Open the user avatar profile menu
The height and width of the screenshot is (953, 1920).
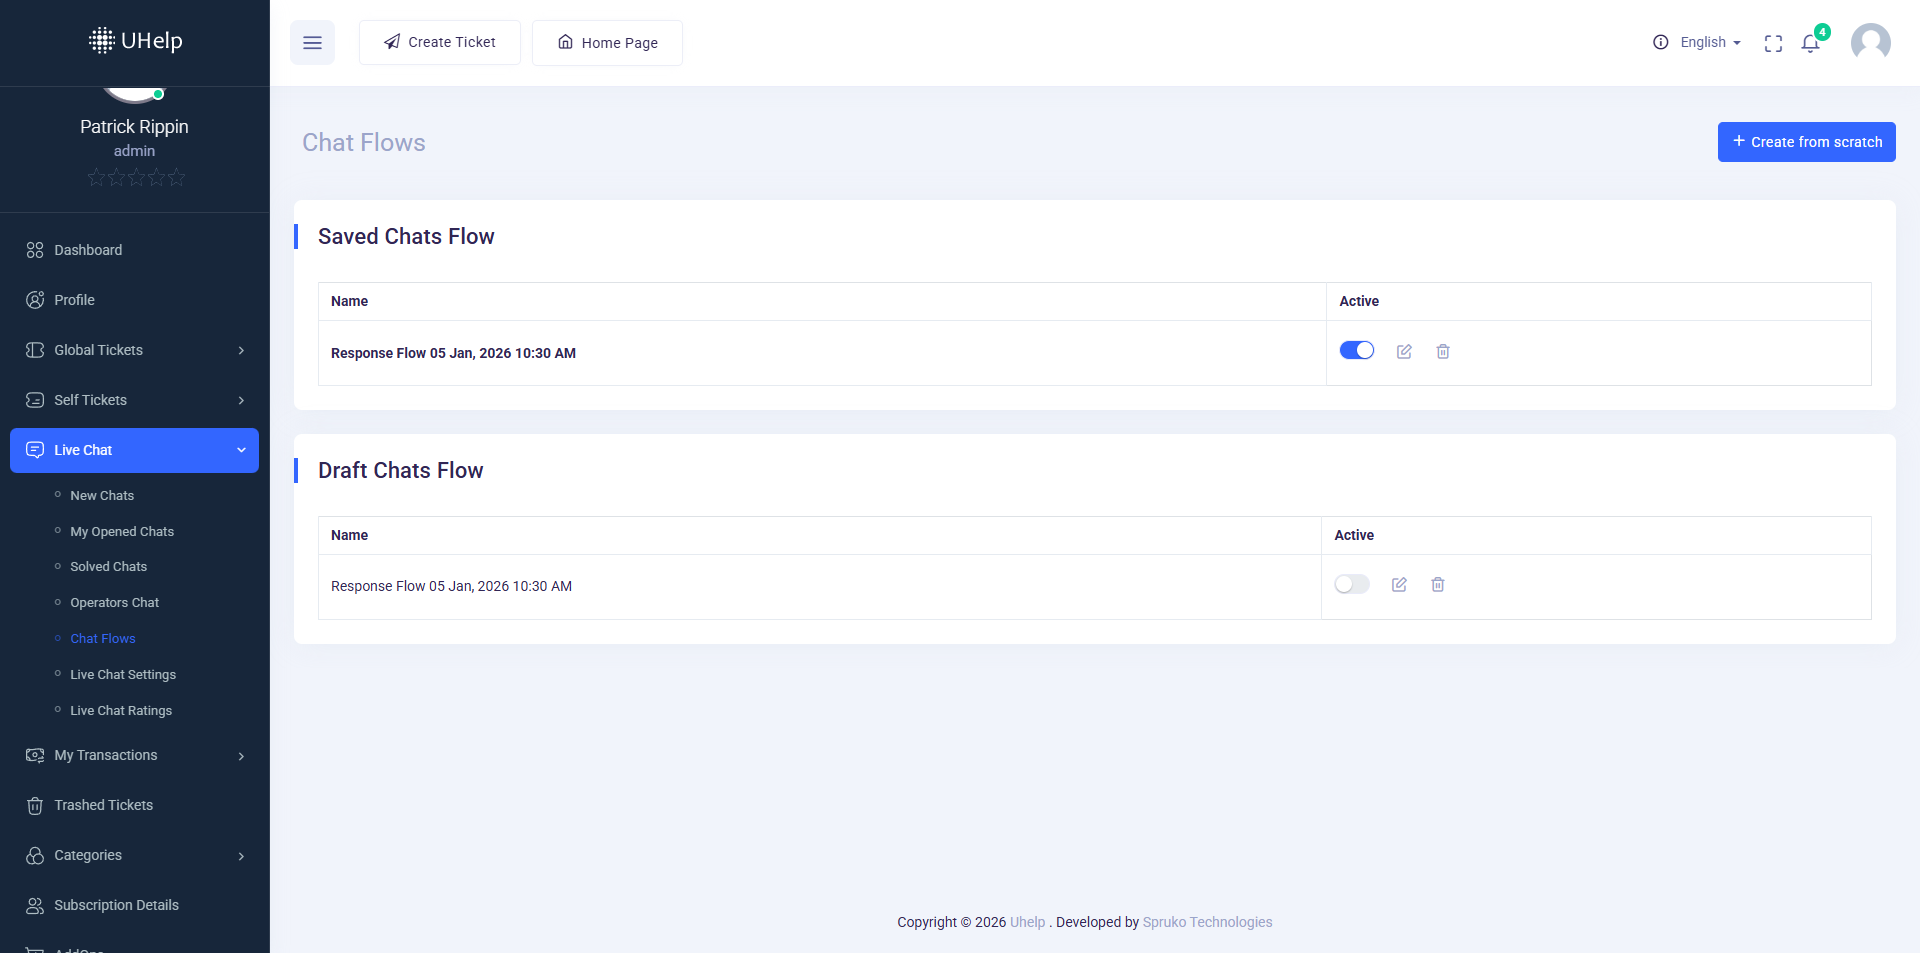[1870, 43]
